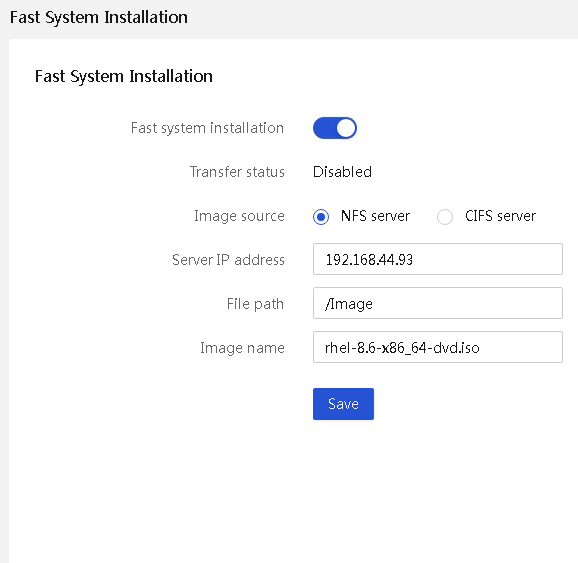Click the gray header bar beside the title
Image resolution: width=578 pixels, height=563 pixels.
pyautogui.click(x=383, y=18)
